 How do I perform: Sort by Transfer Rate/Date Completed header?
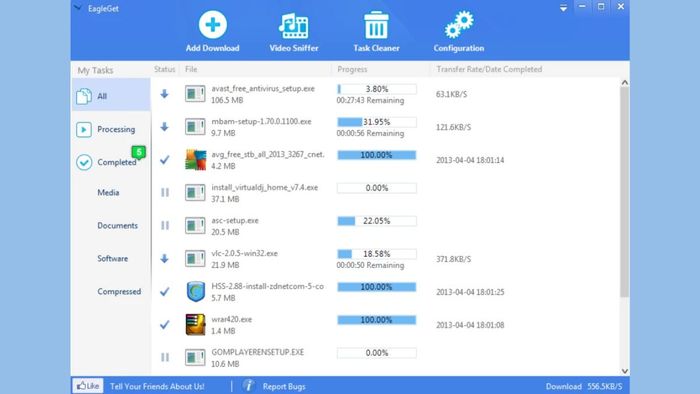[489, 69]
